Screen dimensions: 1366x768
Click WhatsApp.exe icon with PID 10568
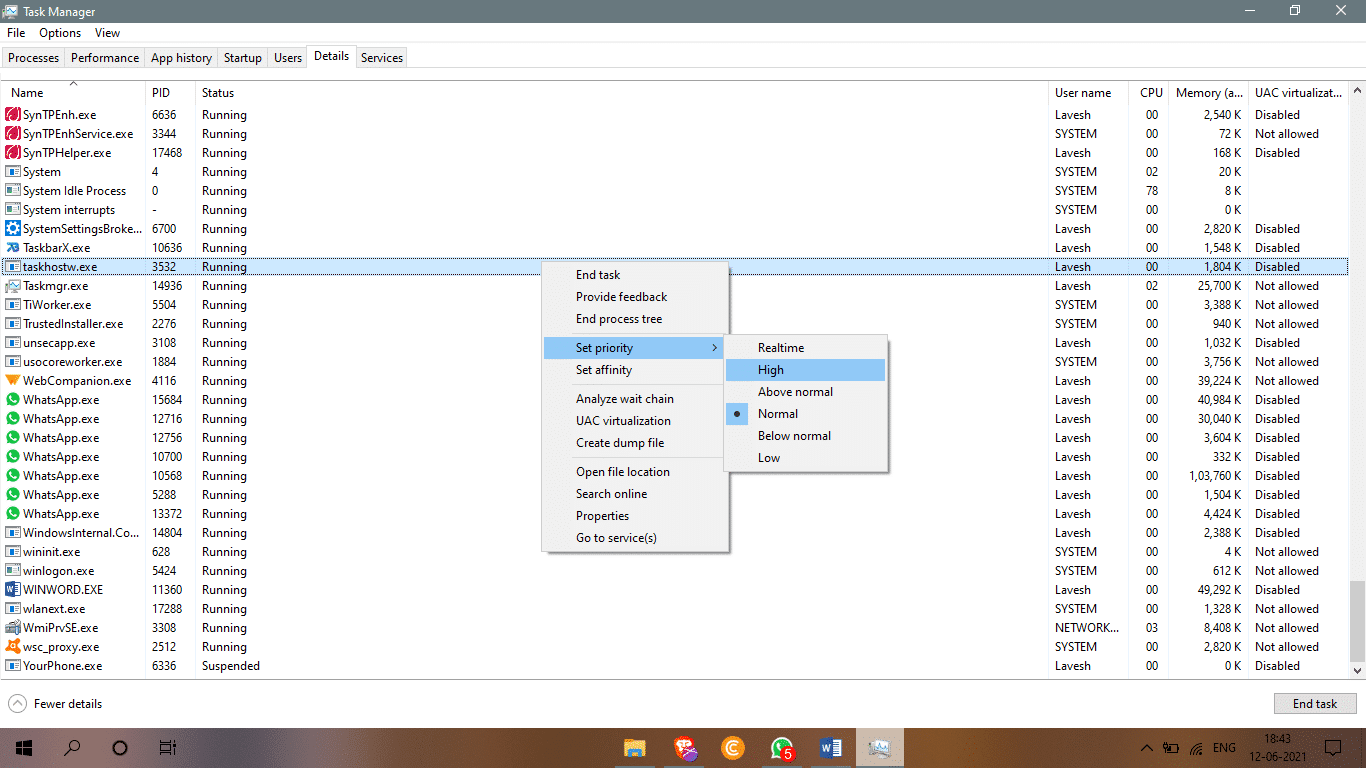[x=13, y=476]
